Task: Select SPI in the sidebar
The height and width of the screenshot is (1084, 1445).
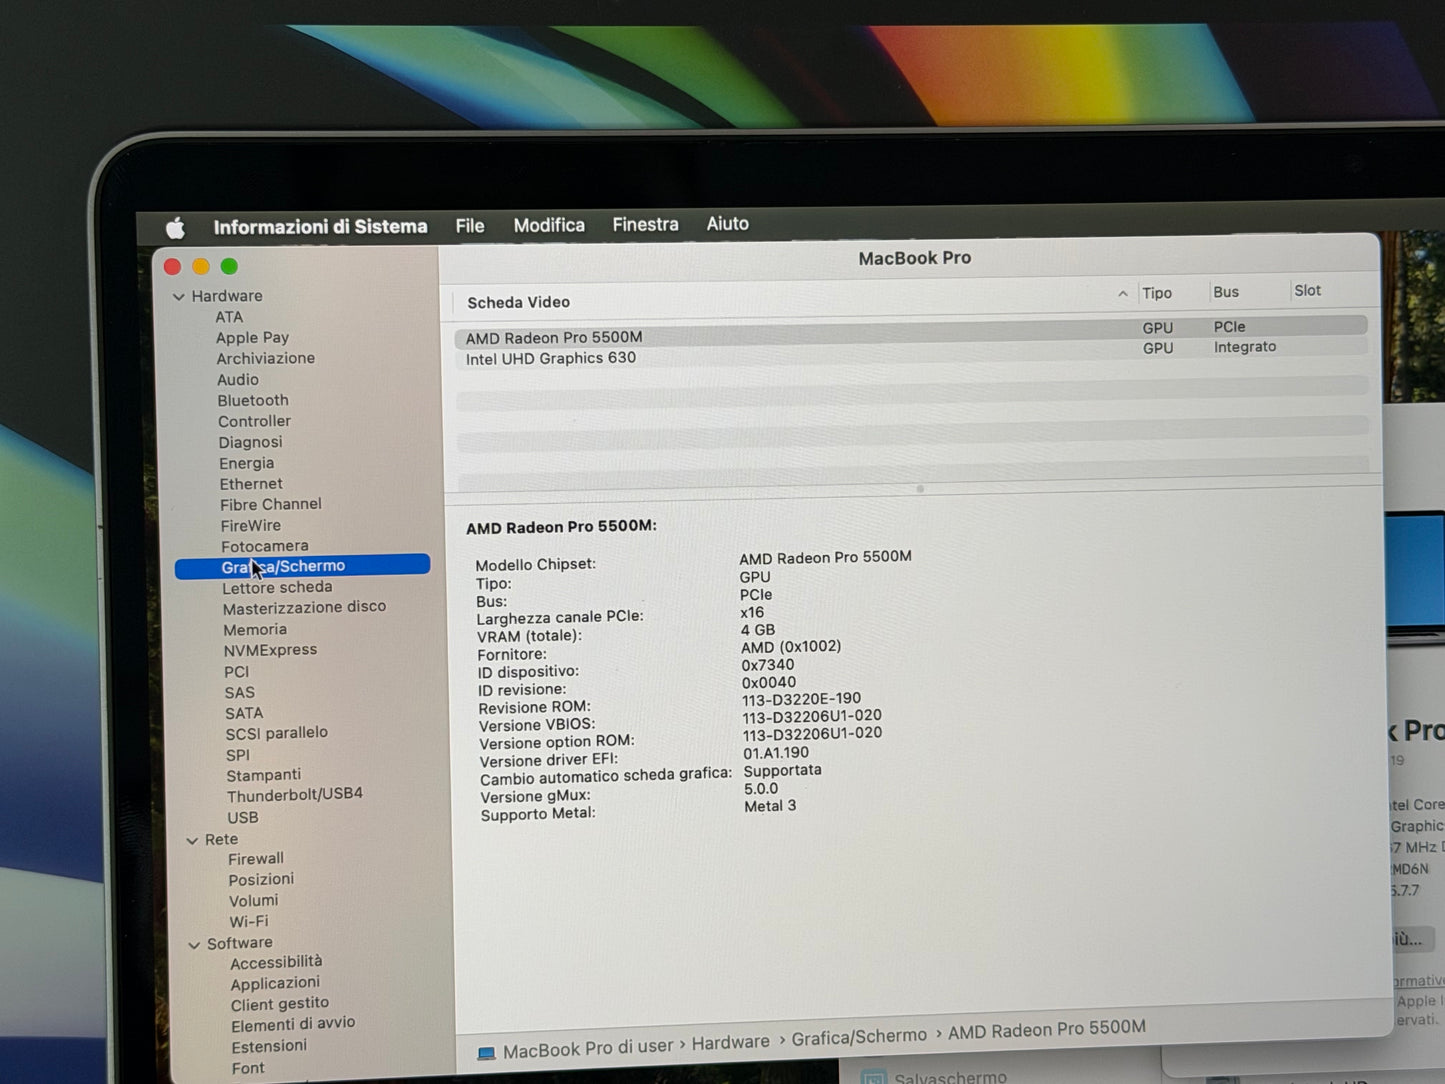Action: pos(238,755)
